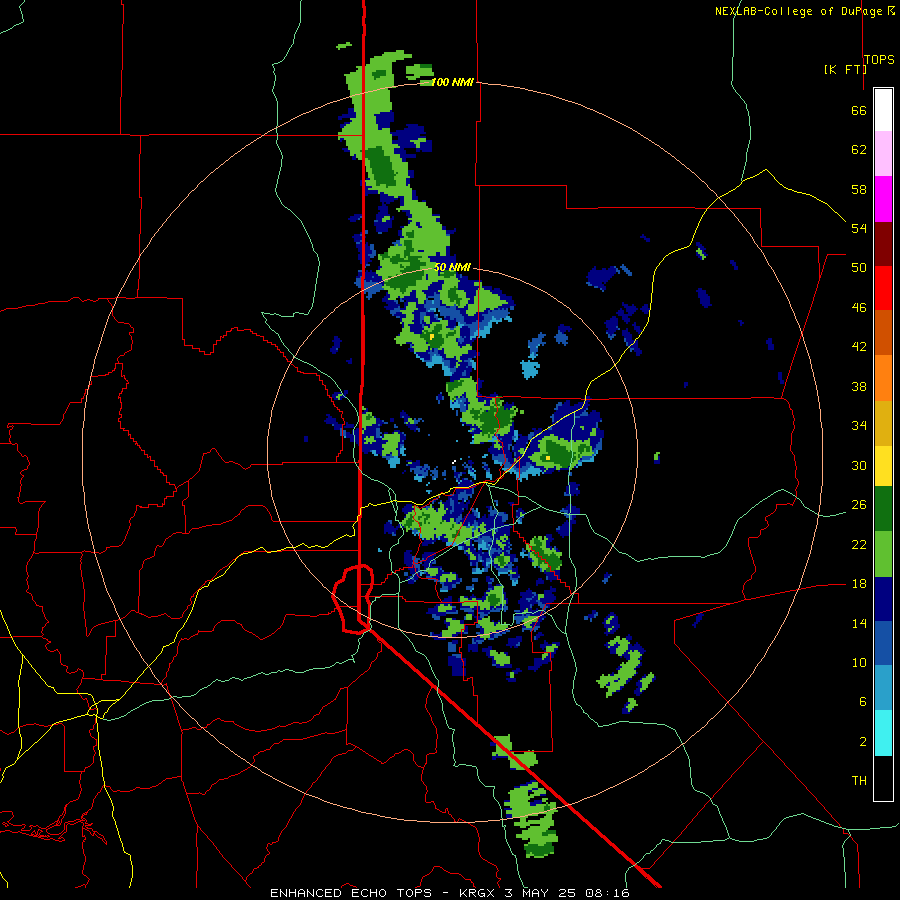Click the legend value 50
The image size is (900, 900).
(859, 268)
